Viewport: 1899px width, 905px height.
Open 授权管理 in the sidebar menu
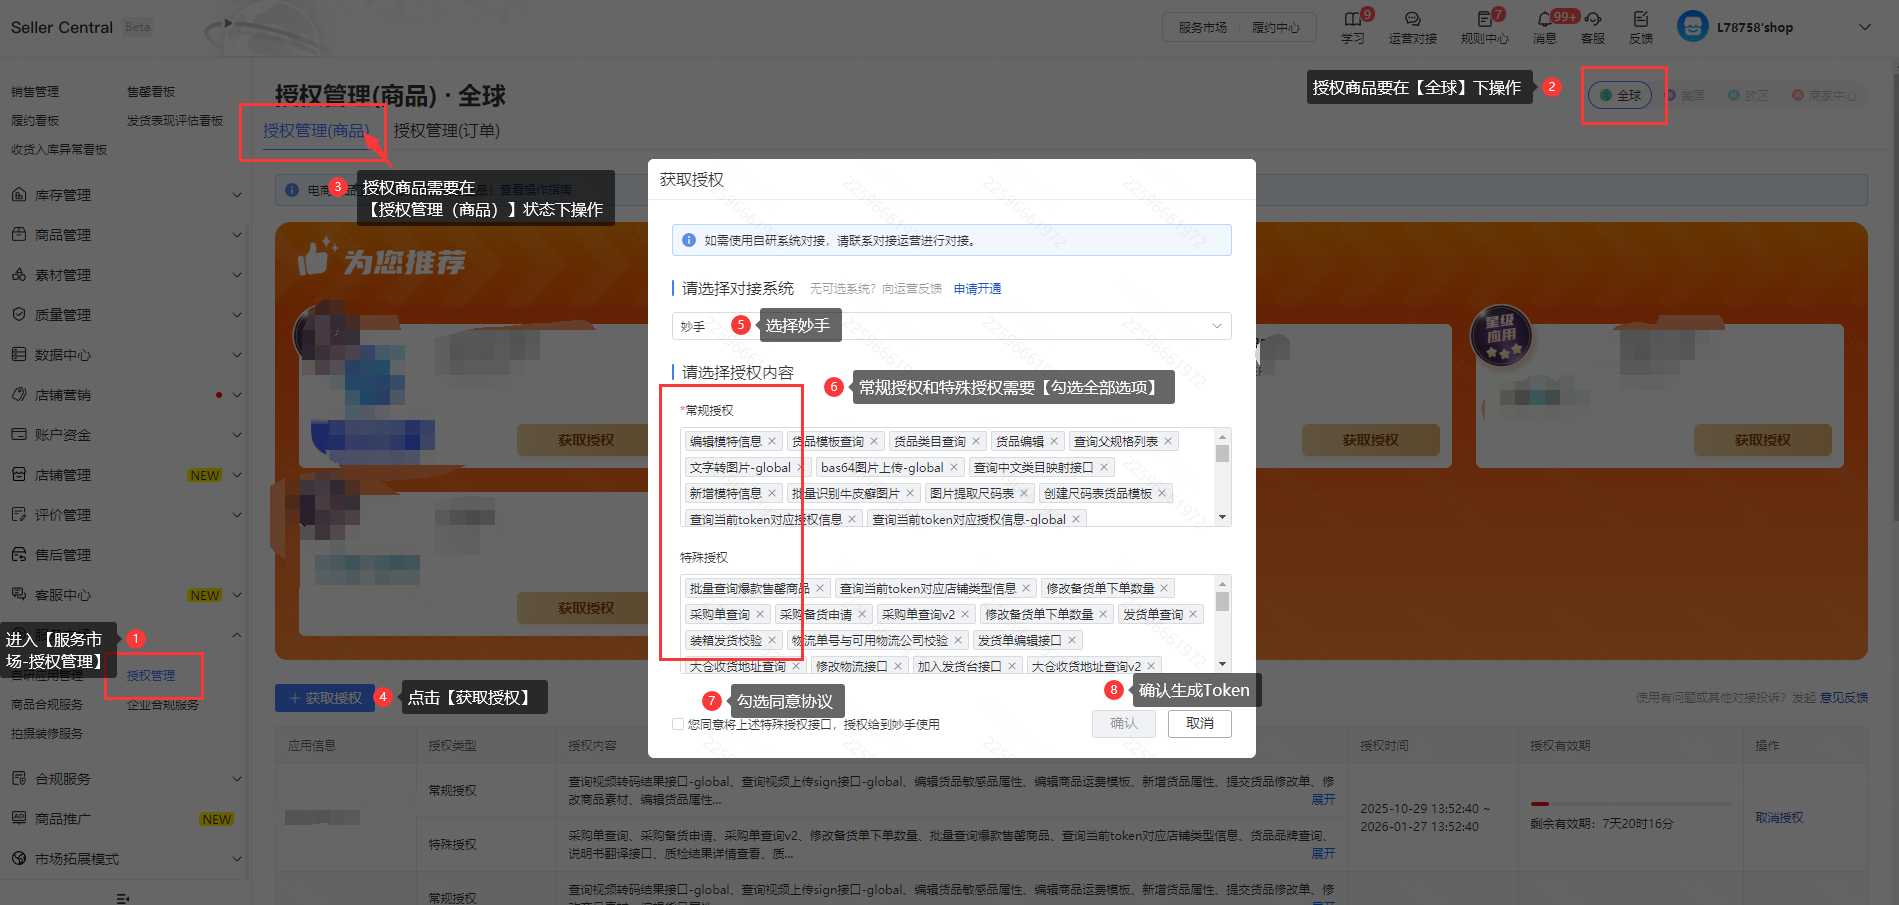tap(151, 676)
